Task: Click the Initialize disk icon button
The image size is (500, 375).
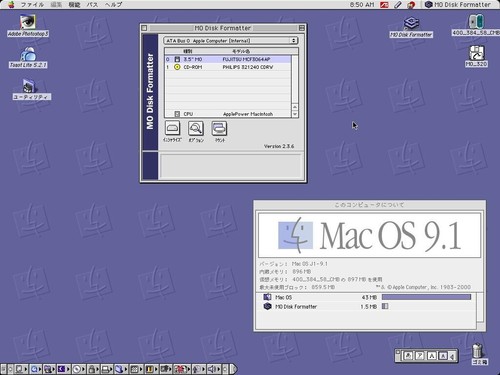Action: [x=172, y=129]
